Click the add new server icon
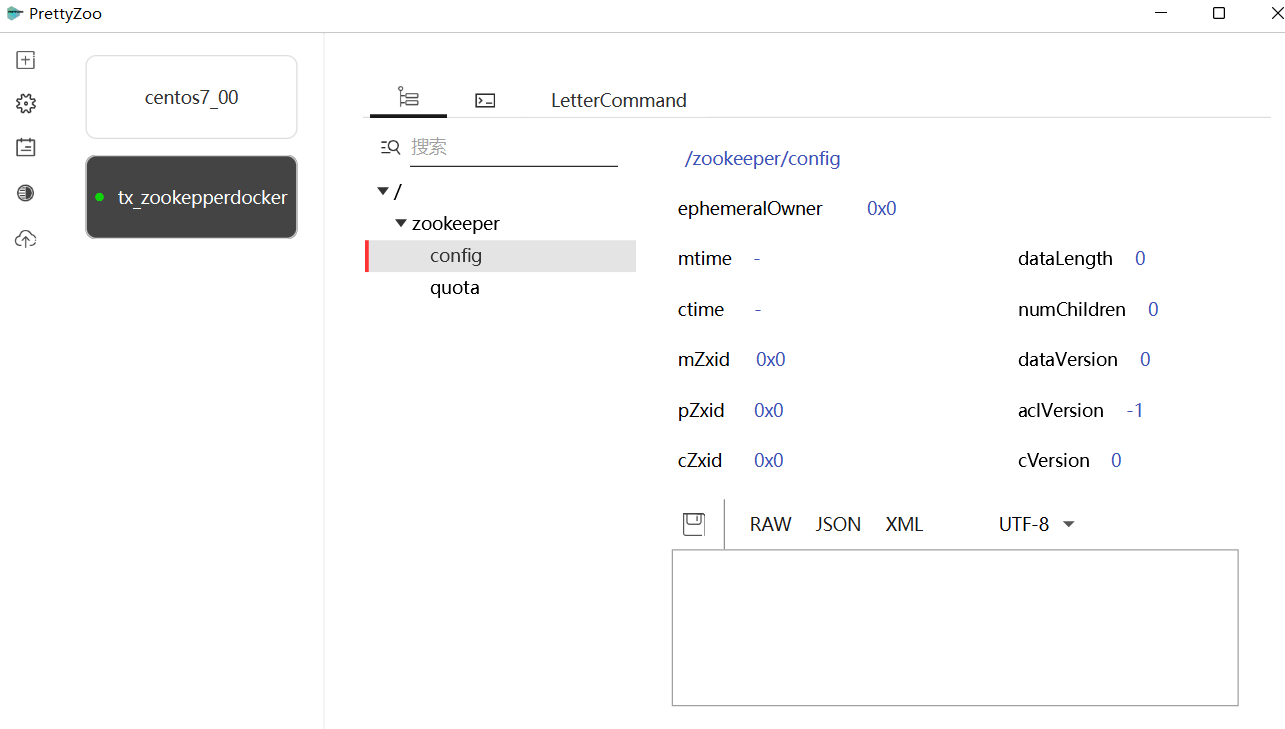This screenshot has height=729, width=1285. click(x=26, y=60)
